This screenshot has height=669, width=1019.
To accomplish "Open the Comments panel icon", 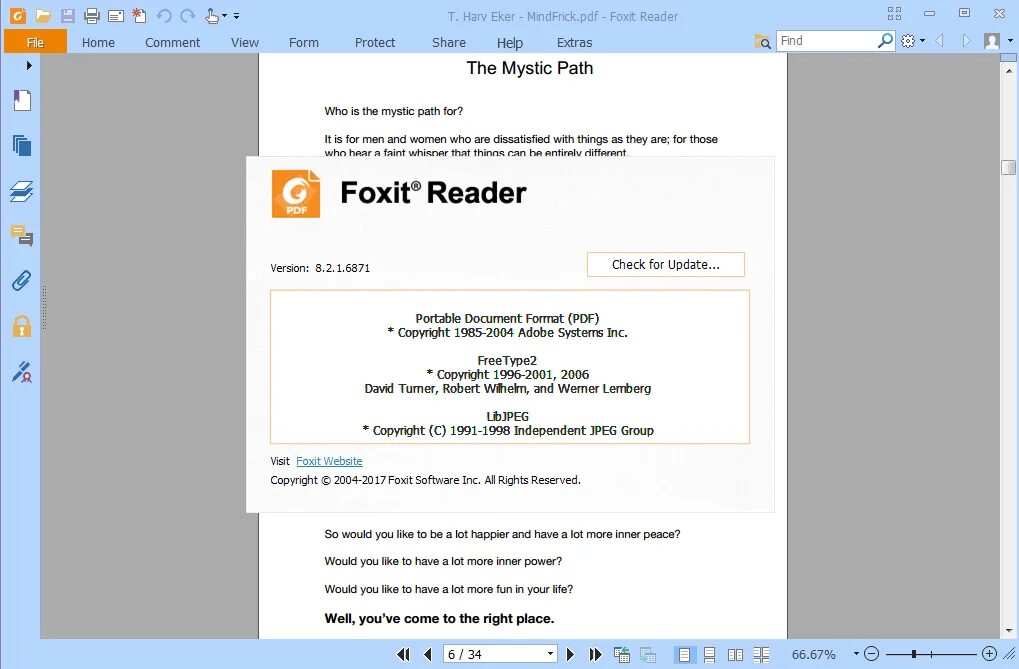I will (x=22, y=235).
